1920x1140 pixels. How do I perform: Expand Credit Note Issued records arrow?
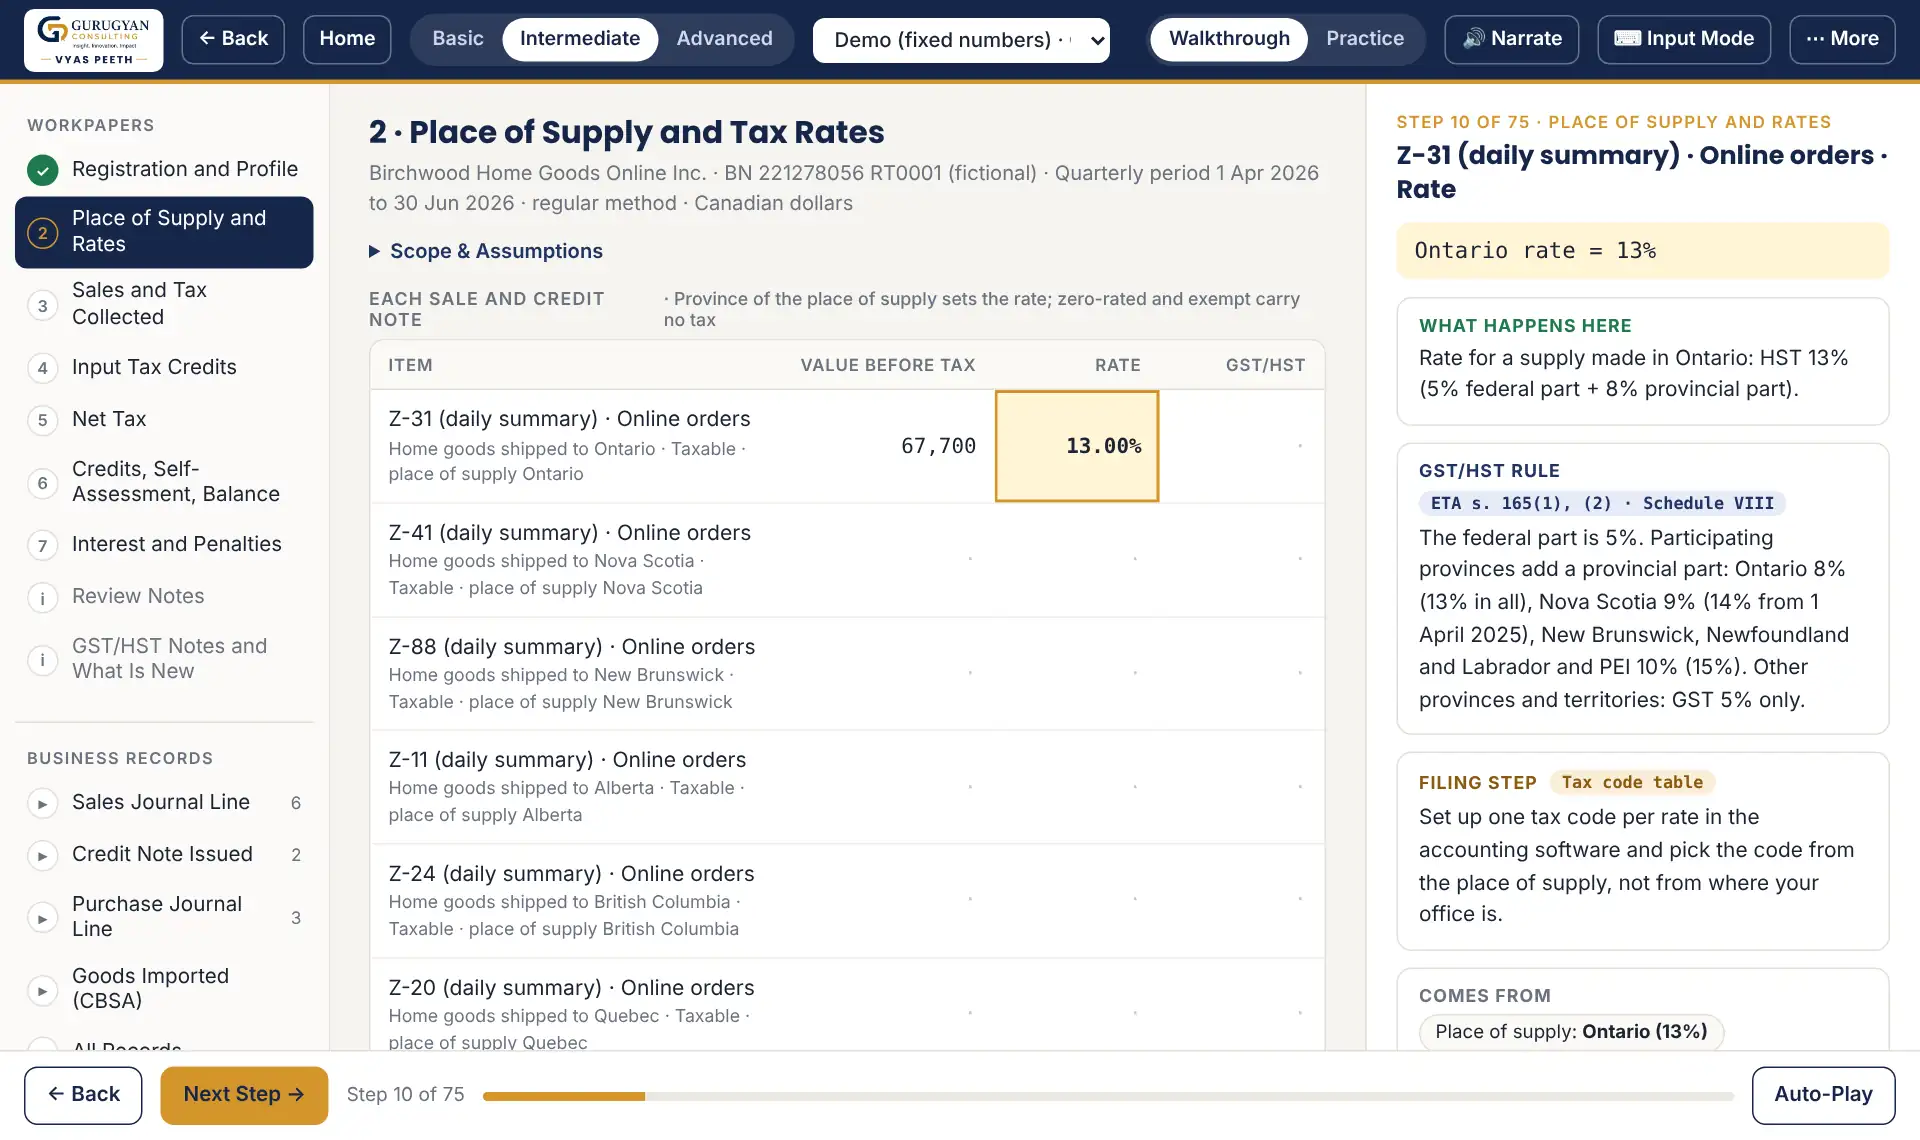pyautogui.click(x=43, y=856)
